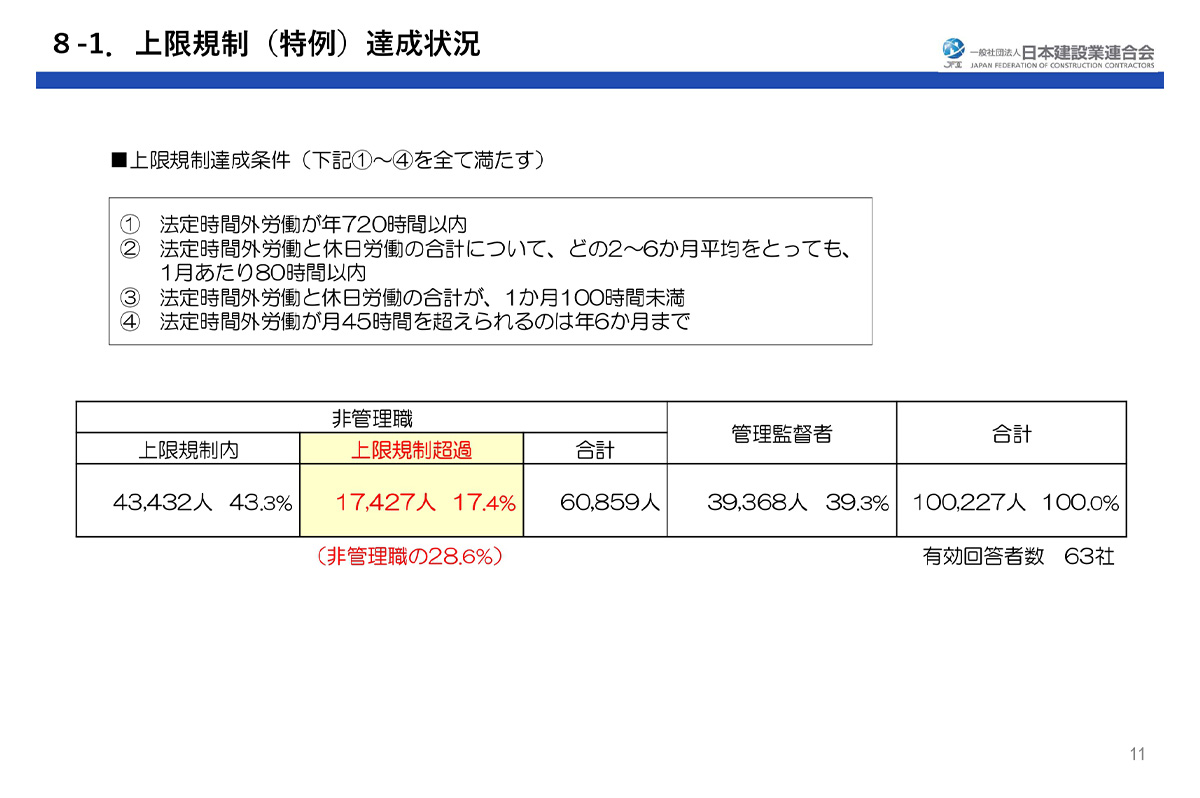Click the red 上限規制超過 header cell

click(x=411, y=449)
